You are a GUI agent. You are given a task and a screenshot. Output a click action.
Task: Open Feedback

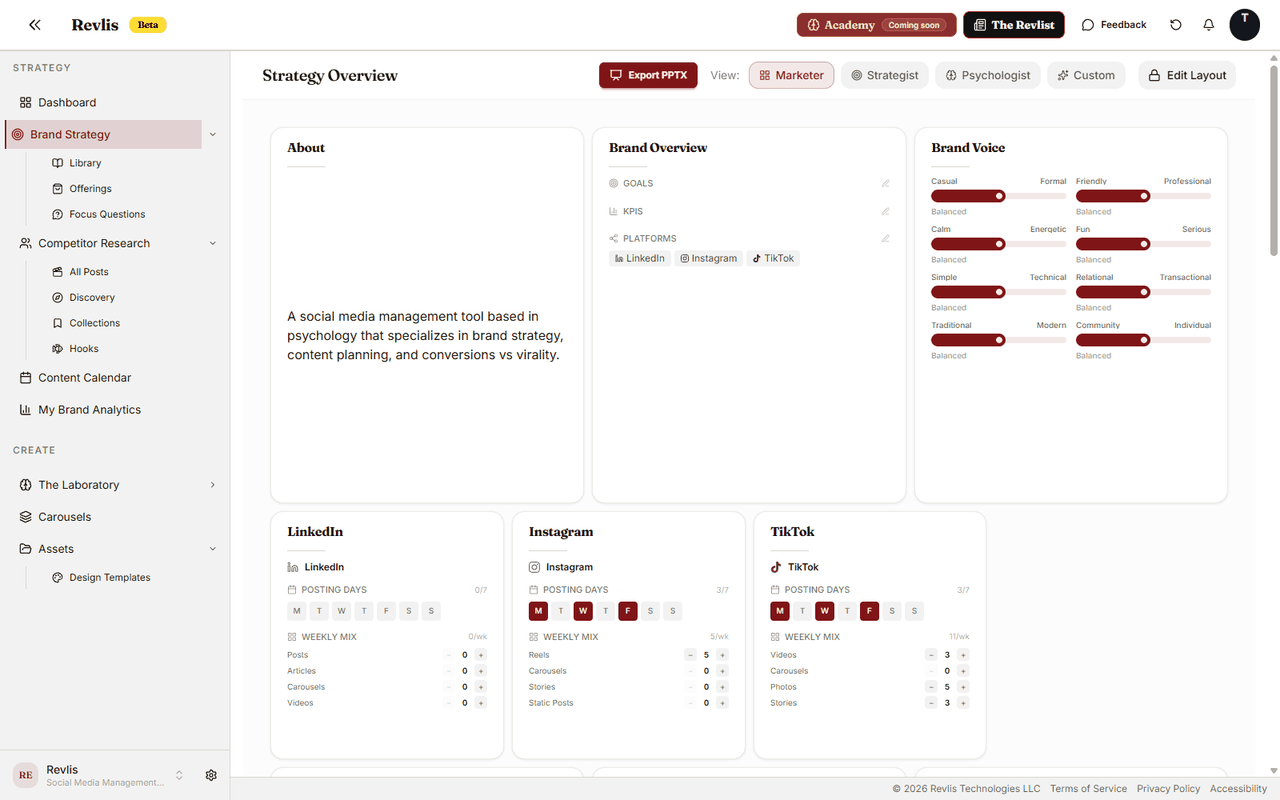[x=1114, y=25]
